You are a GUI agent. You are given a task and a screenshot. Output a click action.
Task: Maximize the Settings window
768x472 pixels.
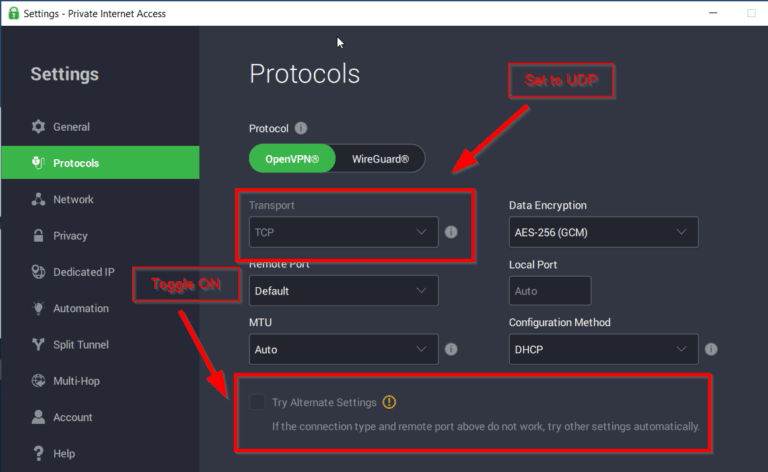(751, 13)
